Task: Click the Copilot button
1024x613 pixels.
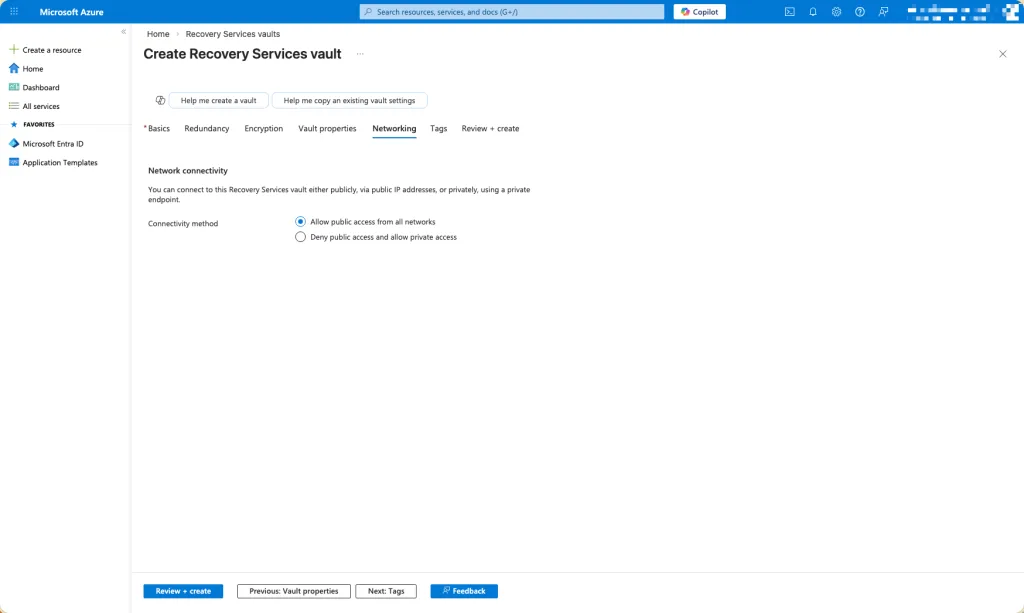Action: tap(699, 12)
